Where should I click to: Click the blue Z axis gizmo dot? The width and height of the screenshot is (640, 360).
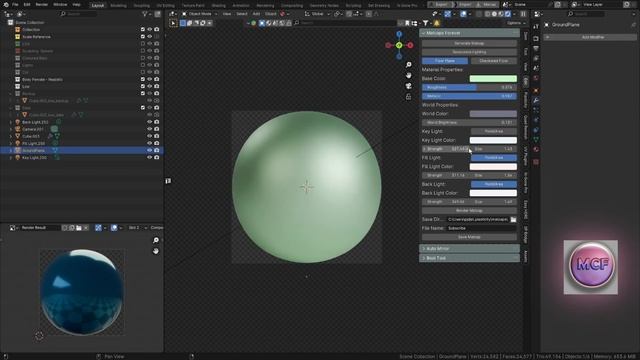tap(399, 34)
